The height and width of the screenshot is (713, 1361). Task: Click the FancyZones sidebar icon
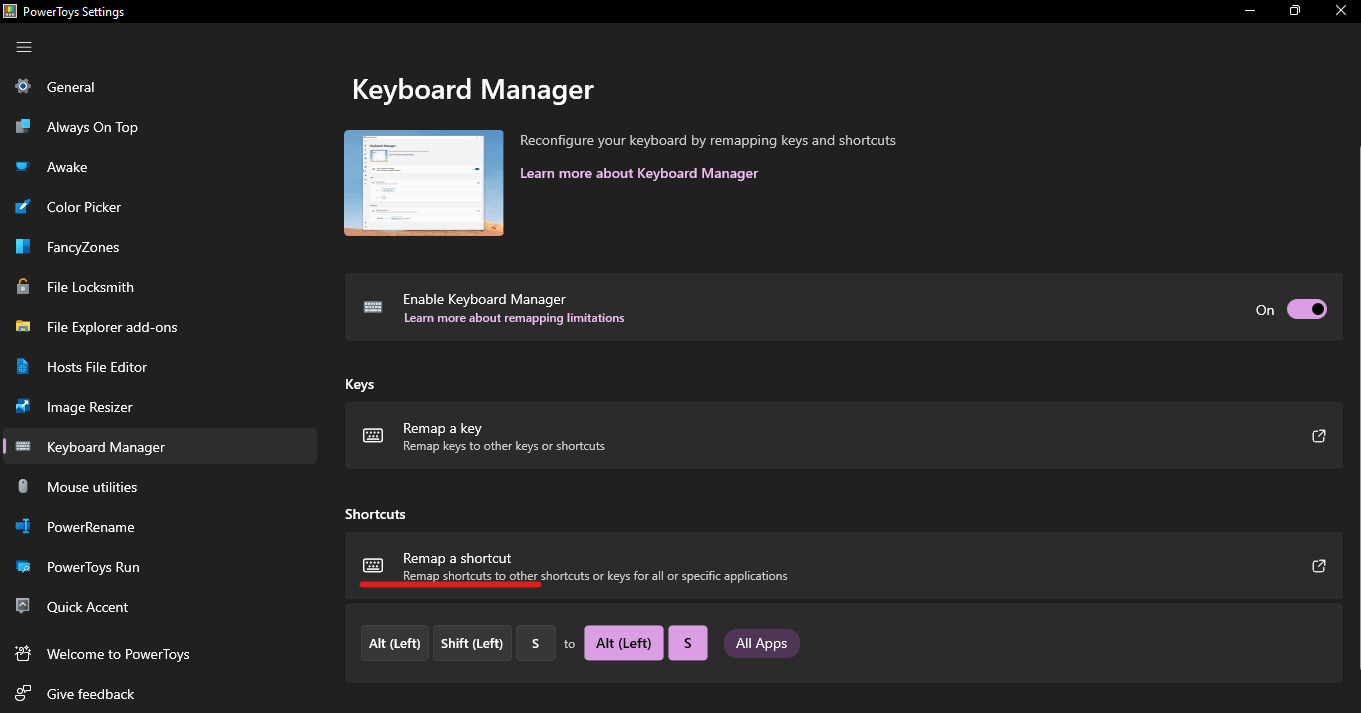click(x=24, y=247)
